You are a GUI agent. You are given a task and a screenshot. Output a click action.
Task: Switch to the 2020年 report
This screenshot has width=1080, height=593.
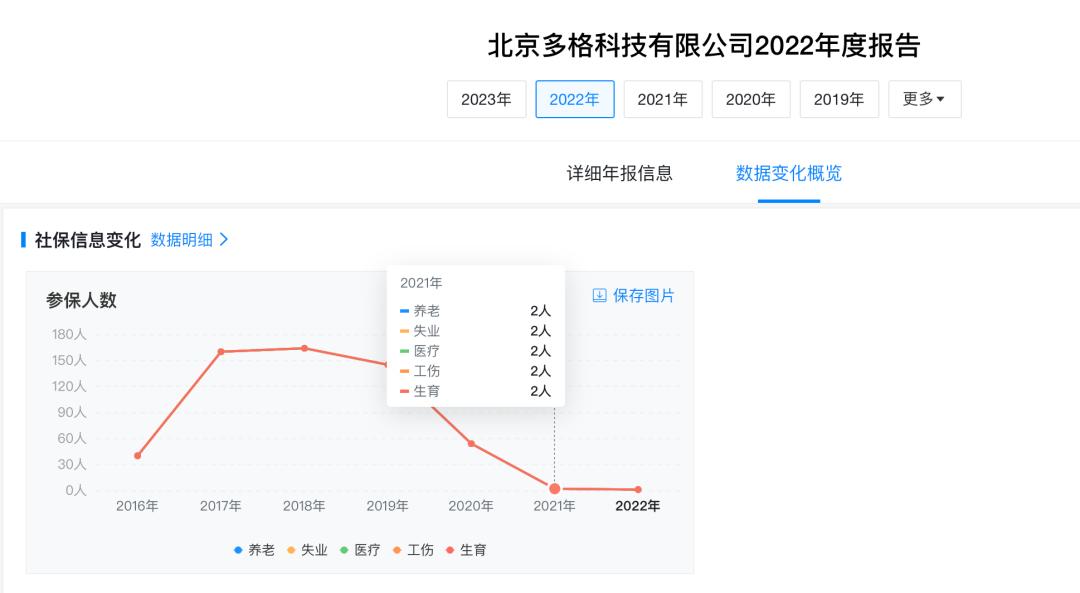[751, 99]
